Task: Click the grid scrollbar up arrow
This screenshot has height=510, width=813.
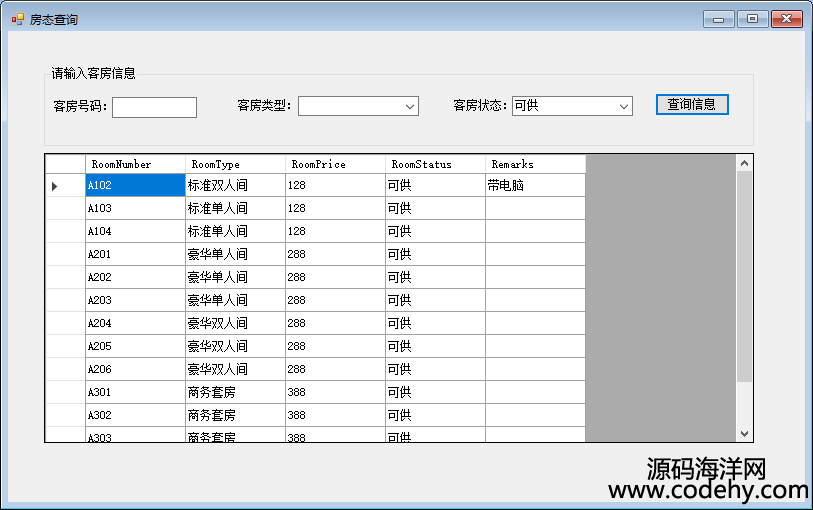Action: pyautogui.click(x=744, y=162)
